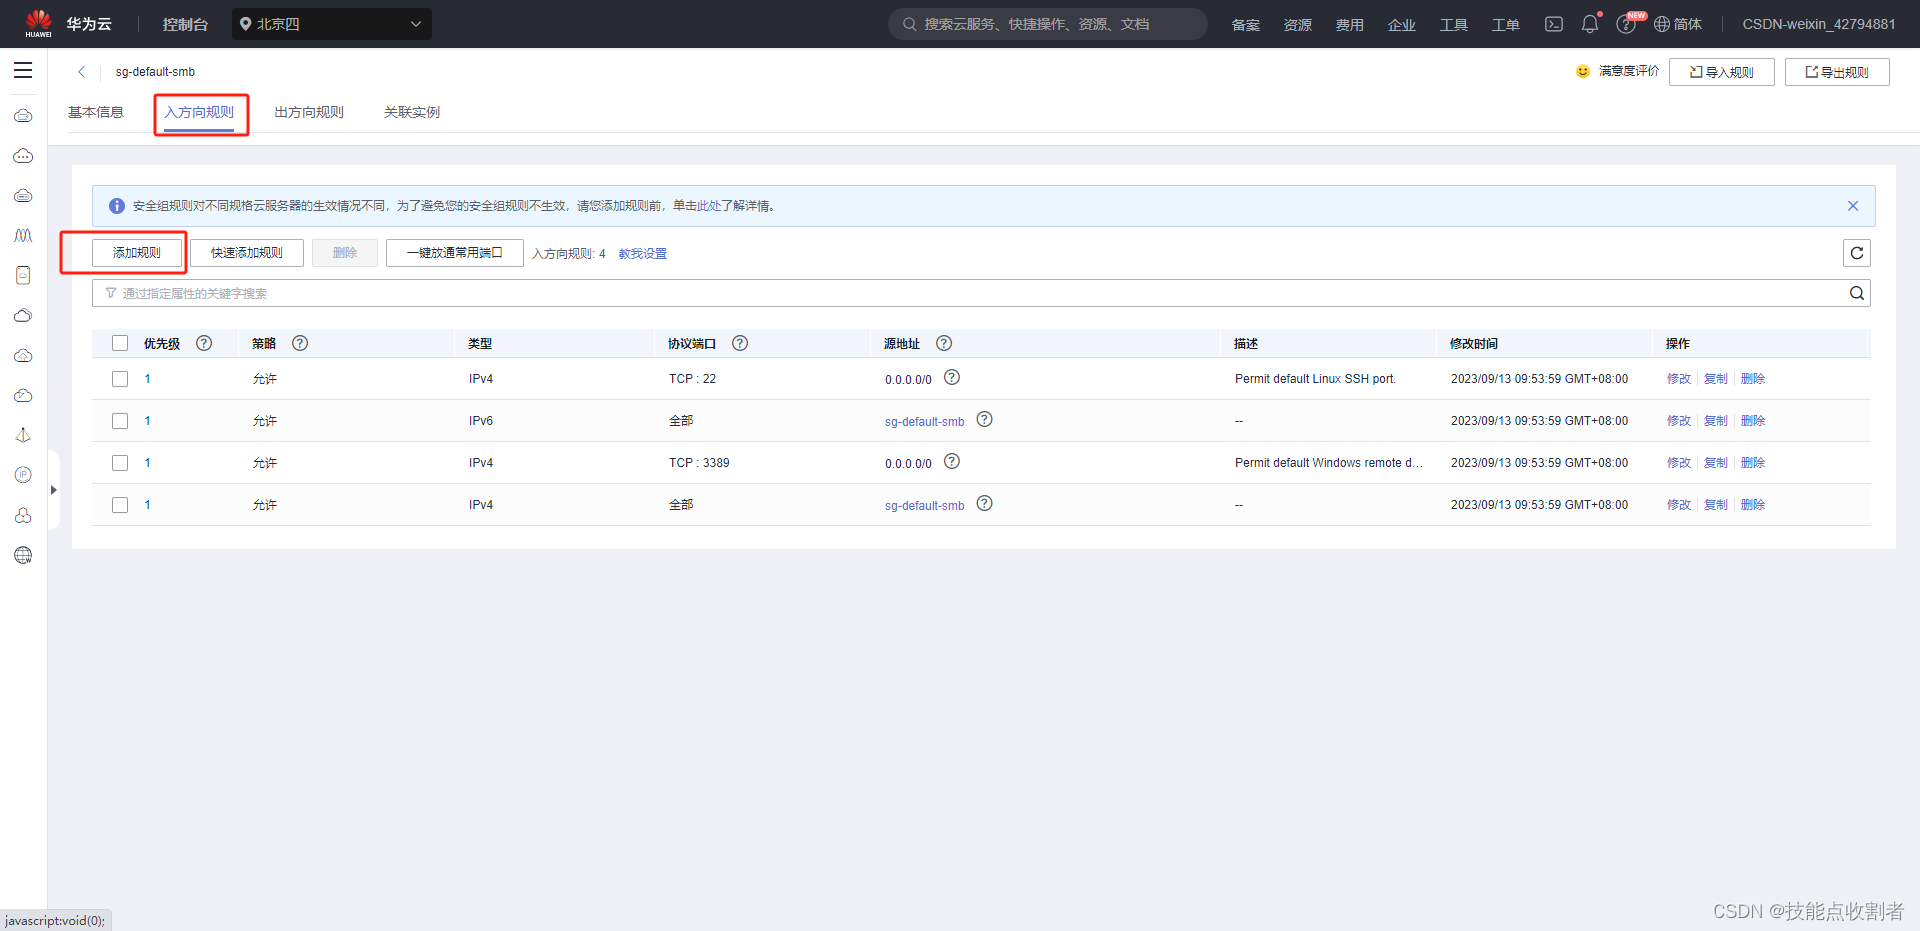Screen dimensions: 1920x931
Task: Switch to the 入方向规则 tab
Action: [x=199, y=112]
